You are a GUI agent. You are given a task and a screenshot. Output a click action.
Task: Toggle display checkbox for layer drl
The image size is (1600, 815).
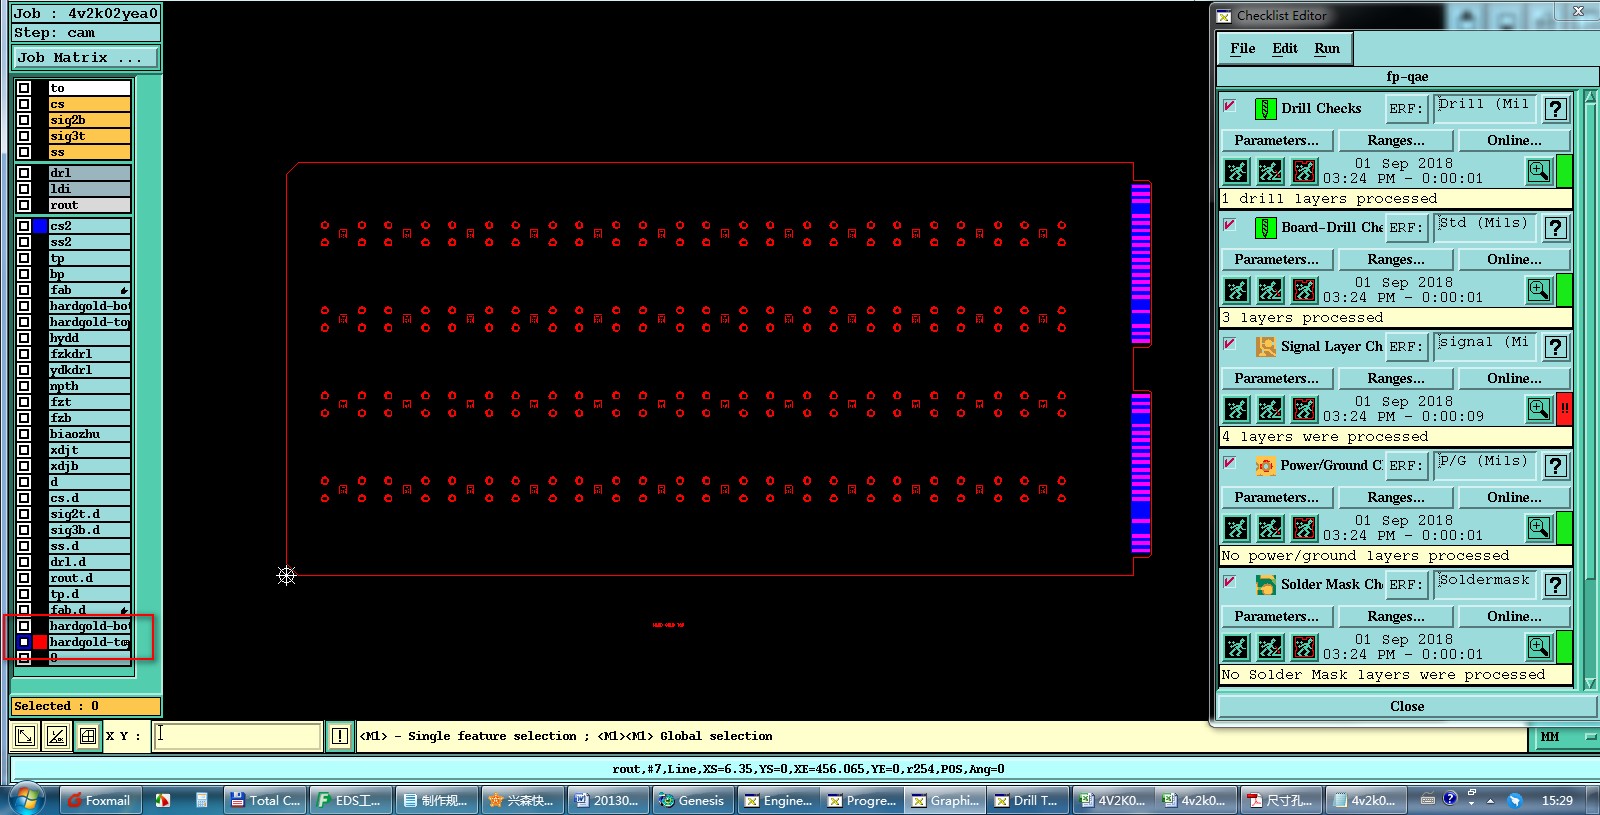[x=24, y=173]
